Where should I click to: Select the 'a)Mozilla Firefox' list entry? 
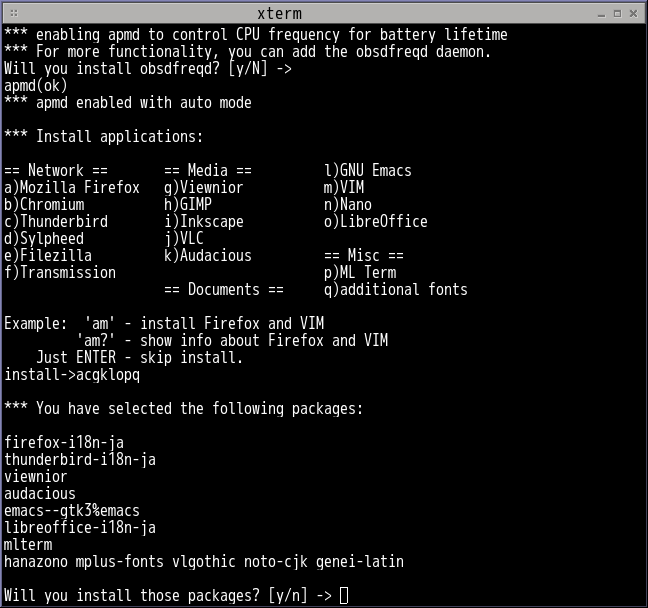coord(72,188)
